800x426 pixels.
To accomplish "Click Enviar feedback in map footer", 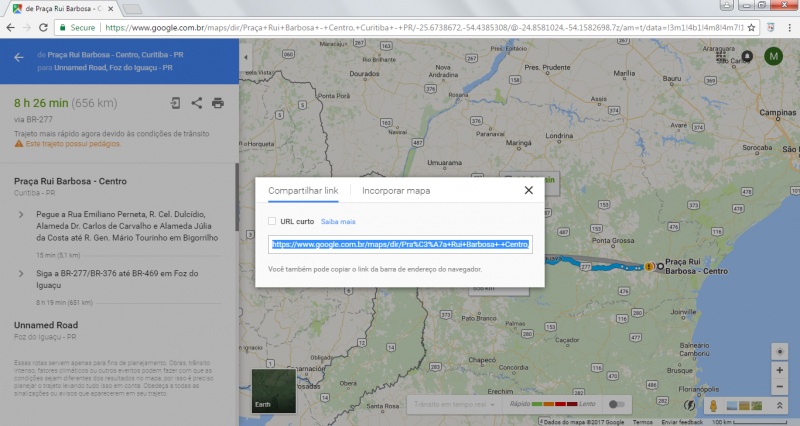I will [682, 422].
